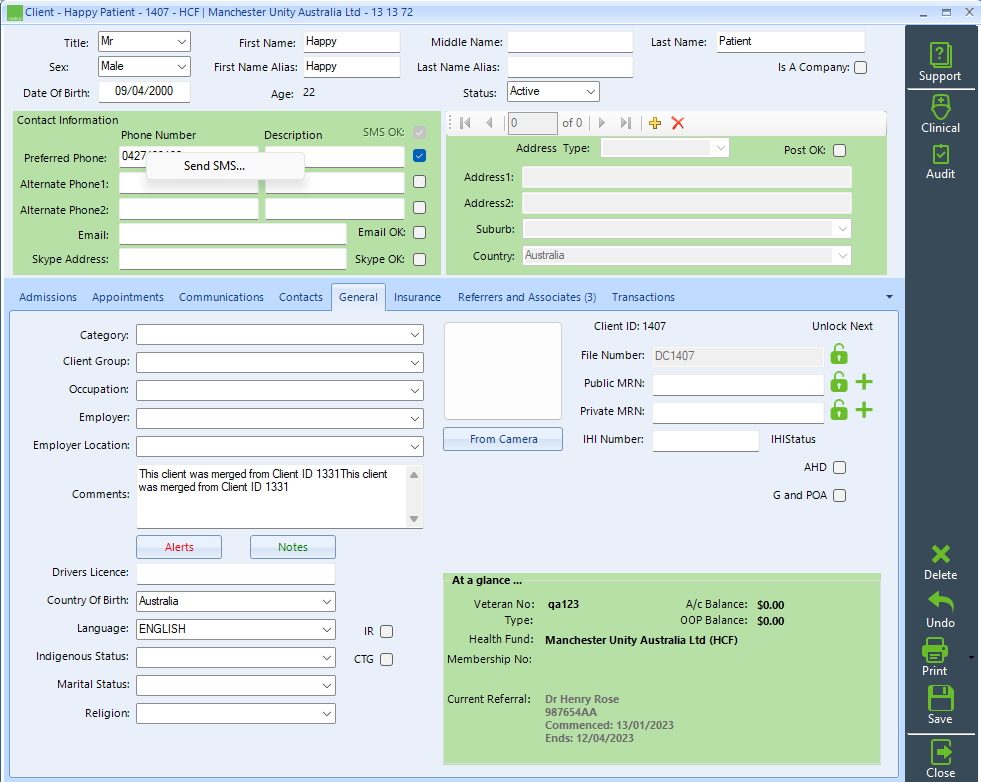Tick the G and POA checkbox

click(840, 495)
